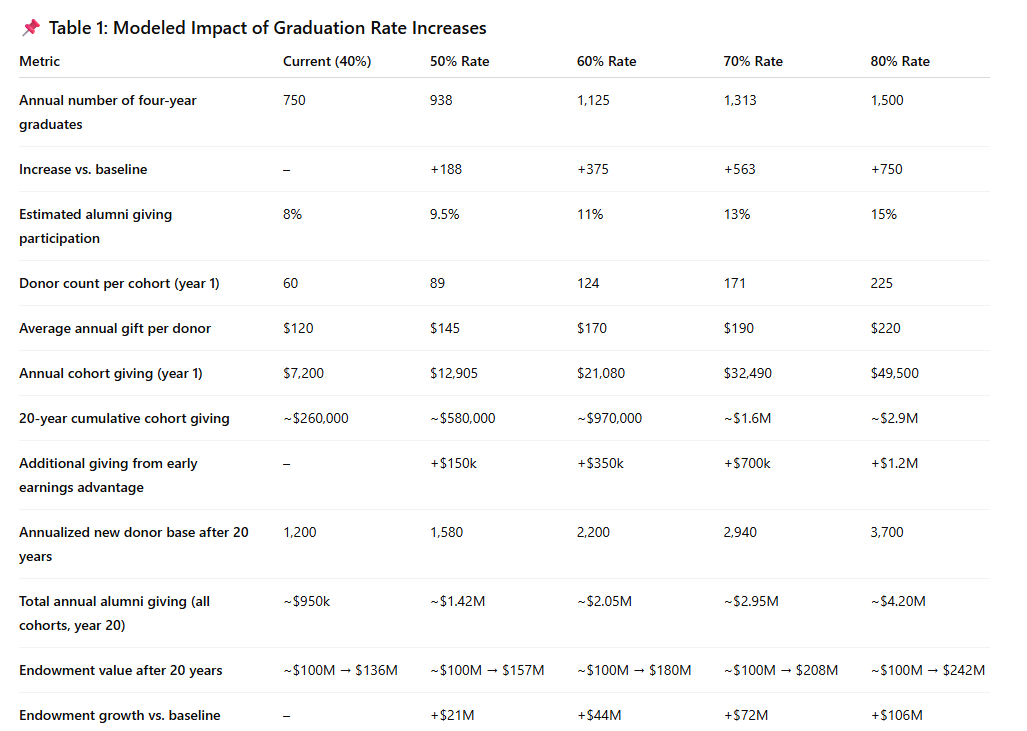Click the 'Endowment growth vs. baseline' row label
1027x731 pixels.
120,715
